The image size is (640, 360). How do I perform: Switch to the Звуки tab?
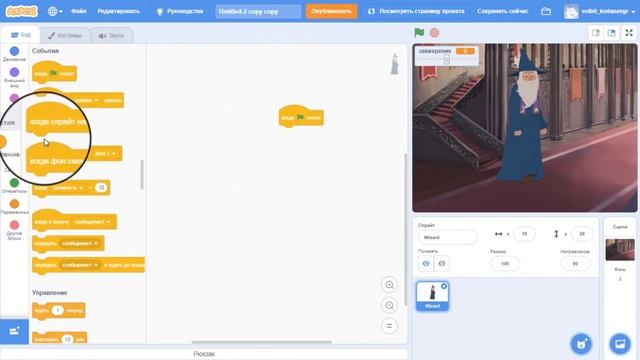click(x=111, y=36)
